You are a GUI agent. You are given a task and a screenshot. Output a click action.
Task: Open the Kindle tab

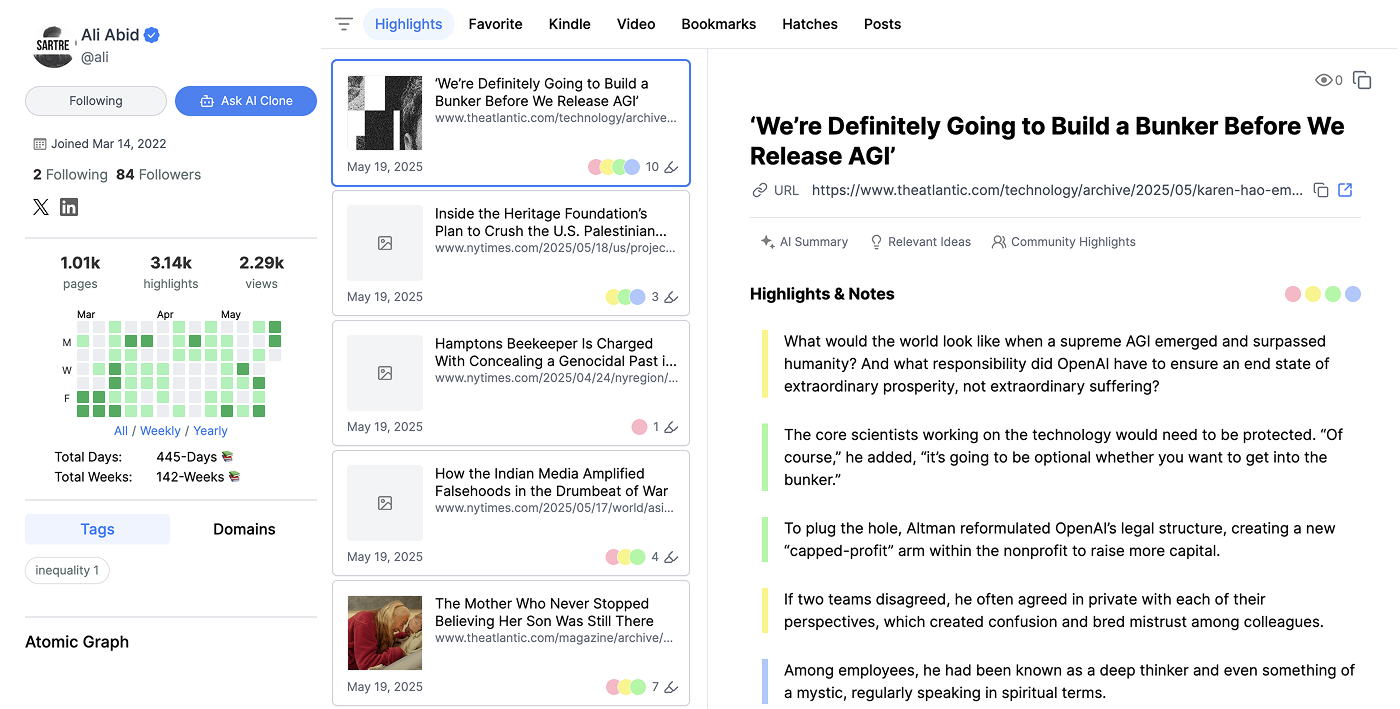pyautogui.click(x=570, y=24)
